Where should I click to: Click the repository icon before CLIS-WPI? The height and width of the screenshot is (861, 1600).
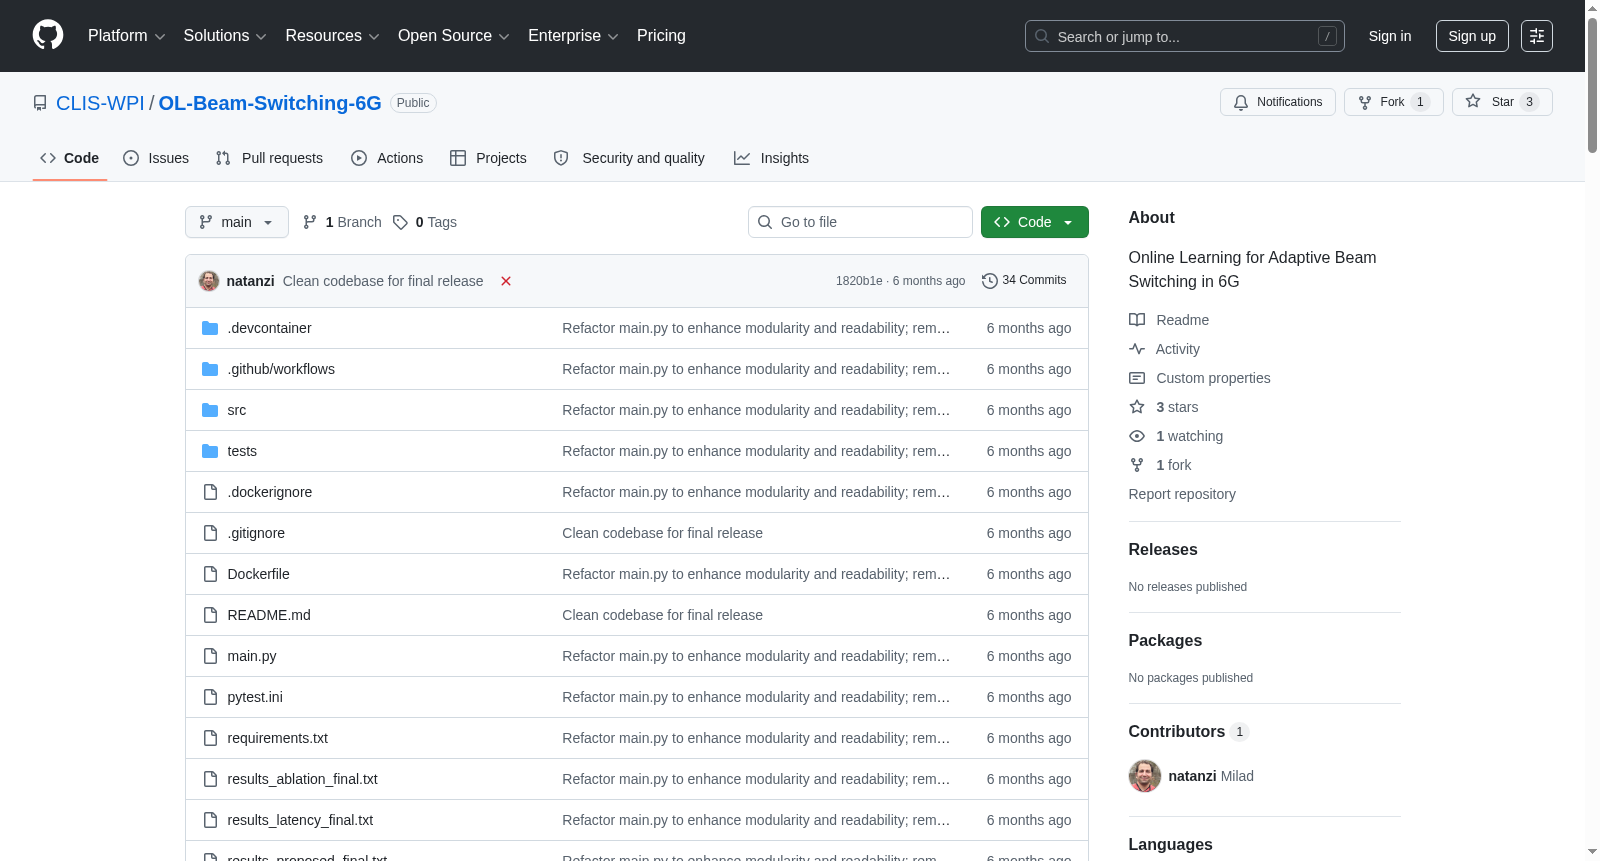pyautogui.click(x=40, y=103)
